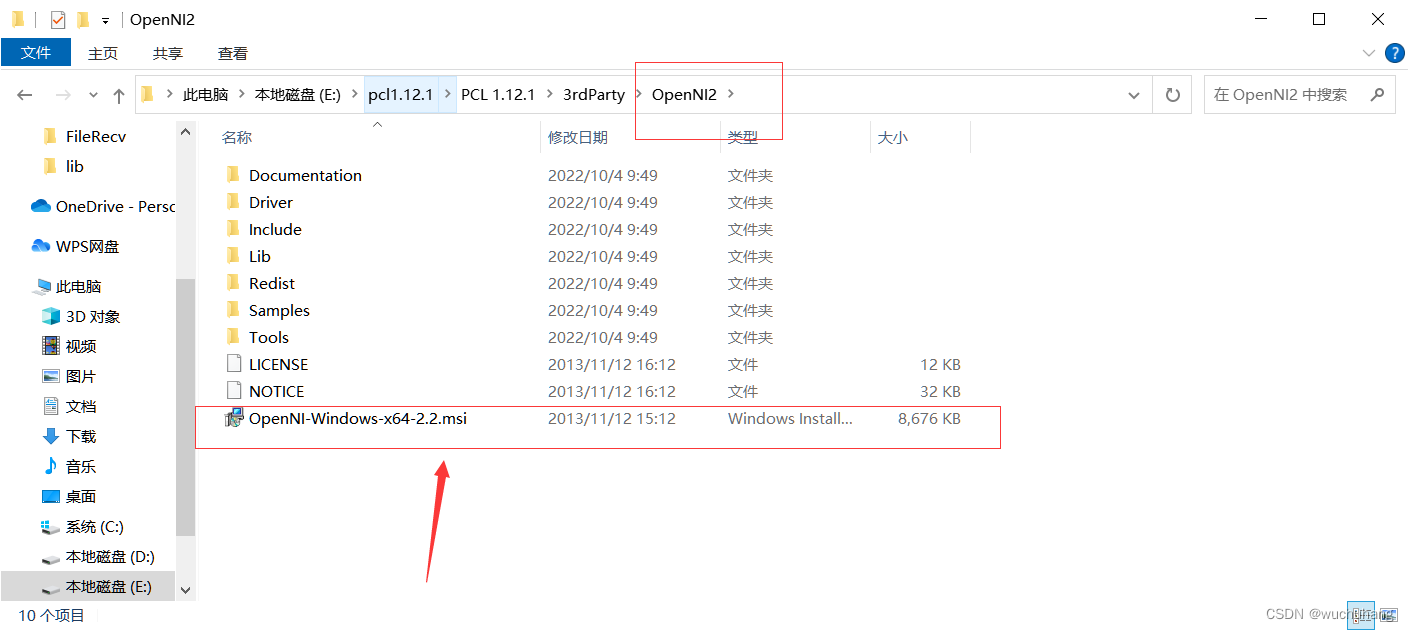Select OpenNI2 in the address breadcrumb
Viewport: 1409px width, 631px height.
pos(684,95)
